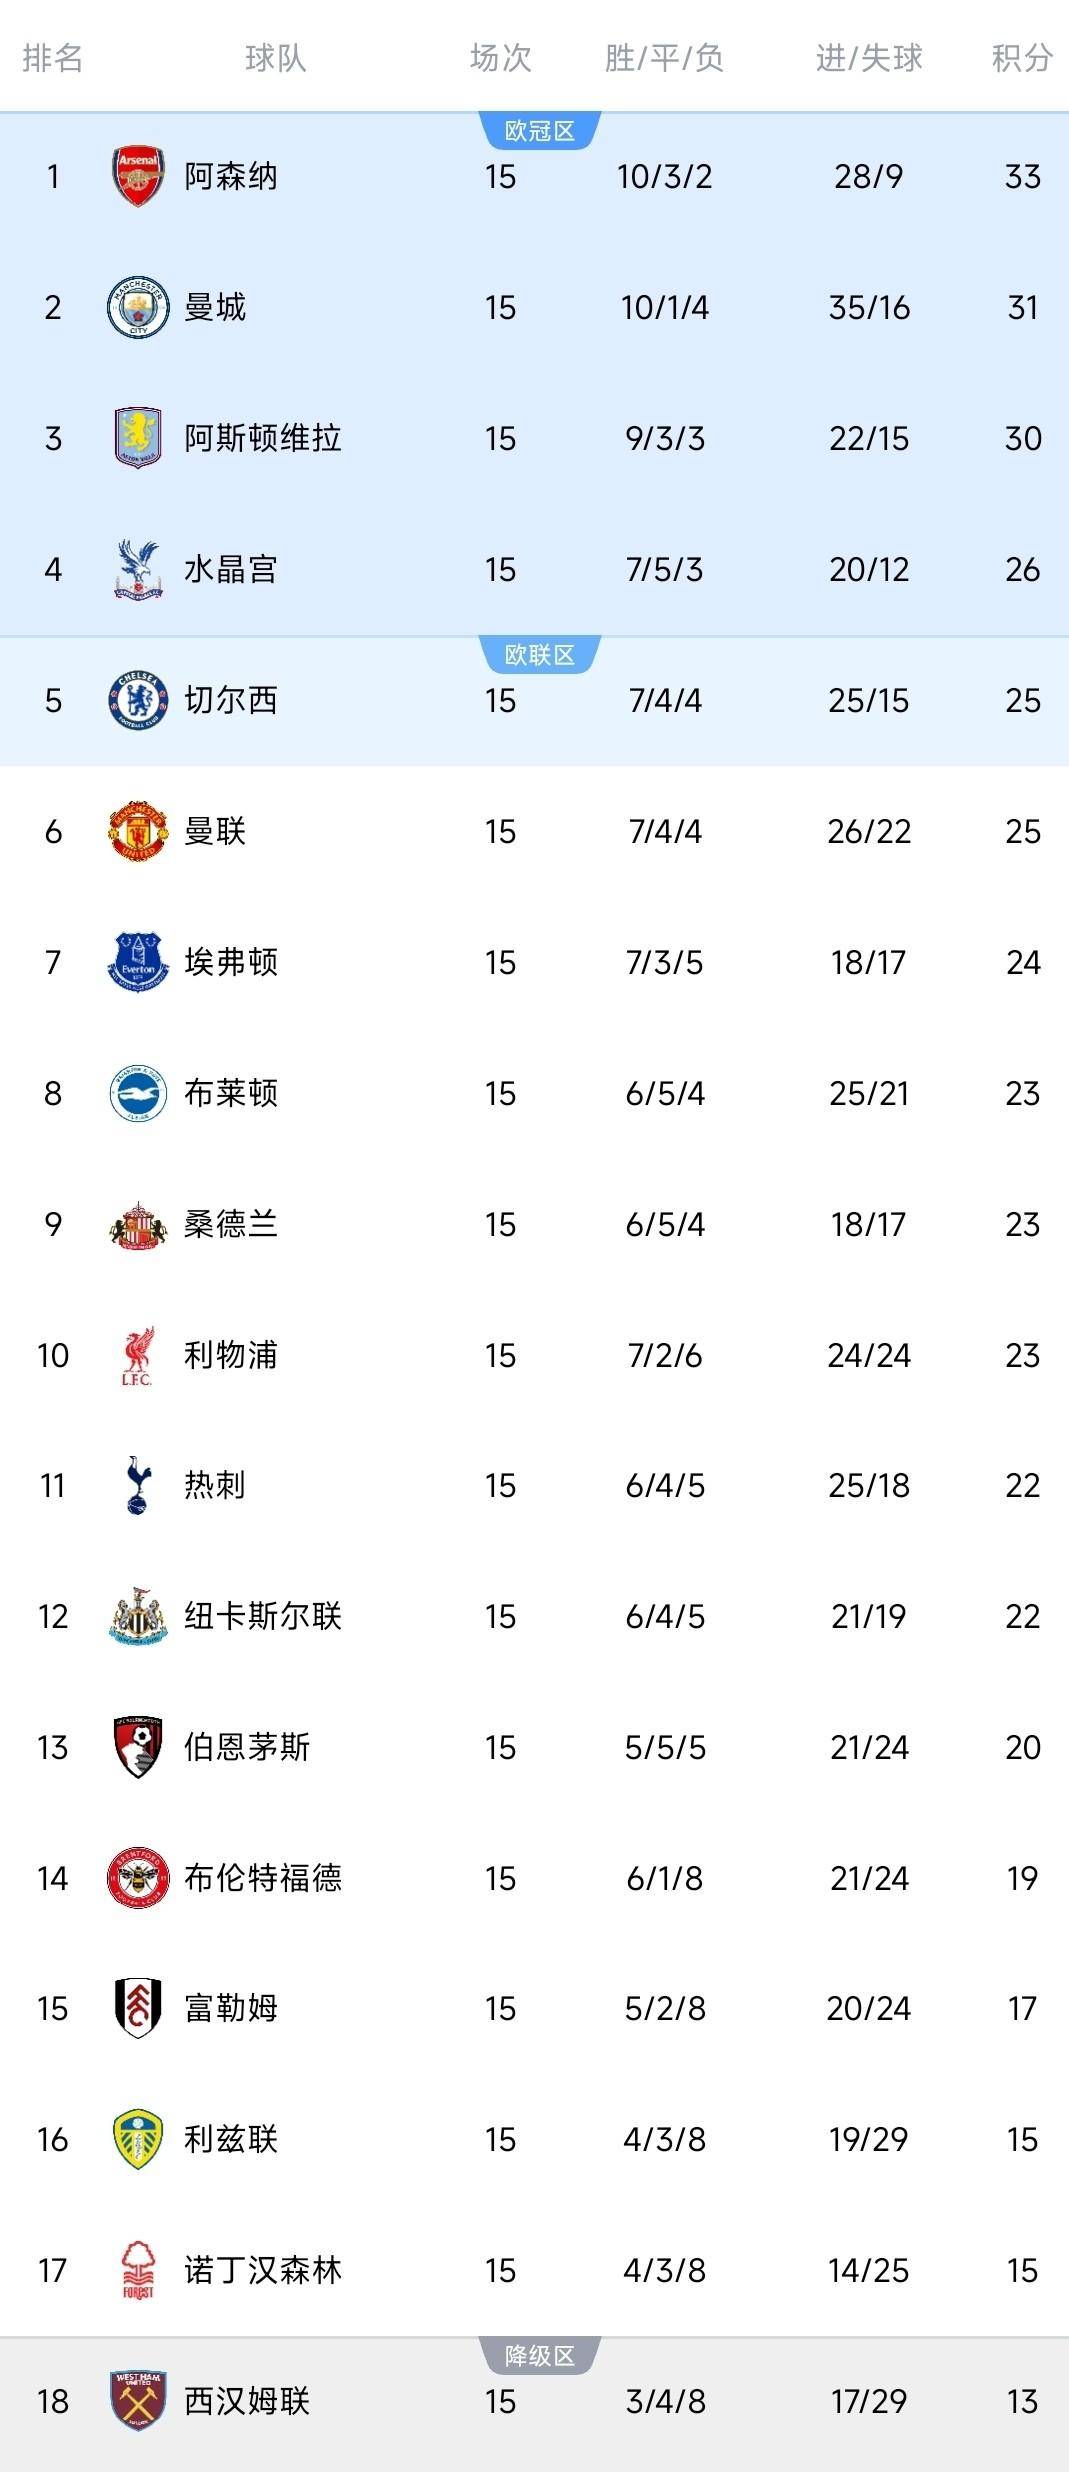Select the Everton club badge
The width and height of the screenshot is (1069, 2472).
tap(138, 962)
